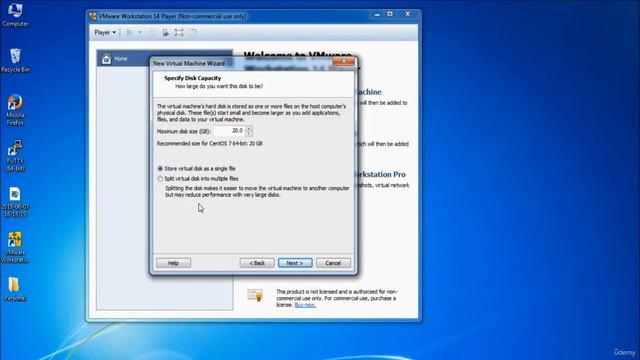The height and width of the screenshot is (360, 640).
Task: Minimize the VMware Workstation Player window
Action: tap(377, 14)
